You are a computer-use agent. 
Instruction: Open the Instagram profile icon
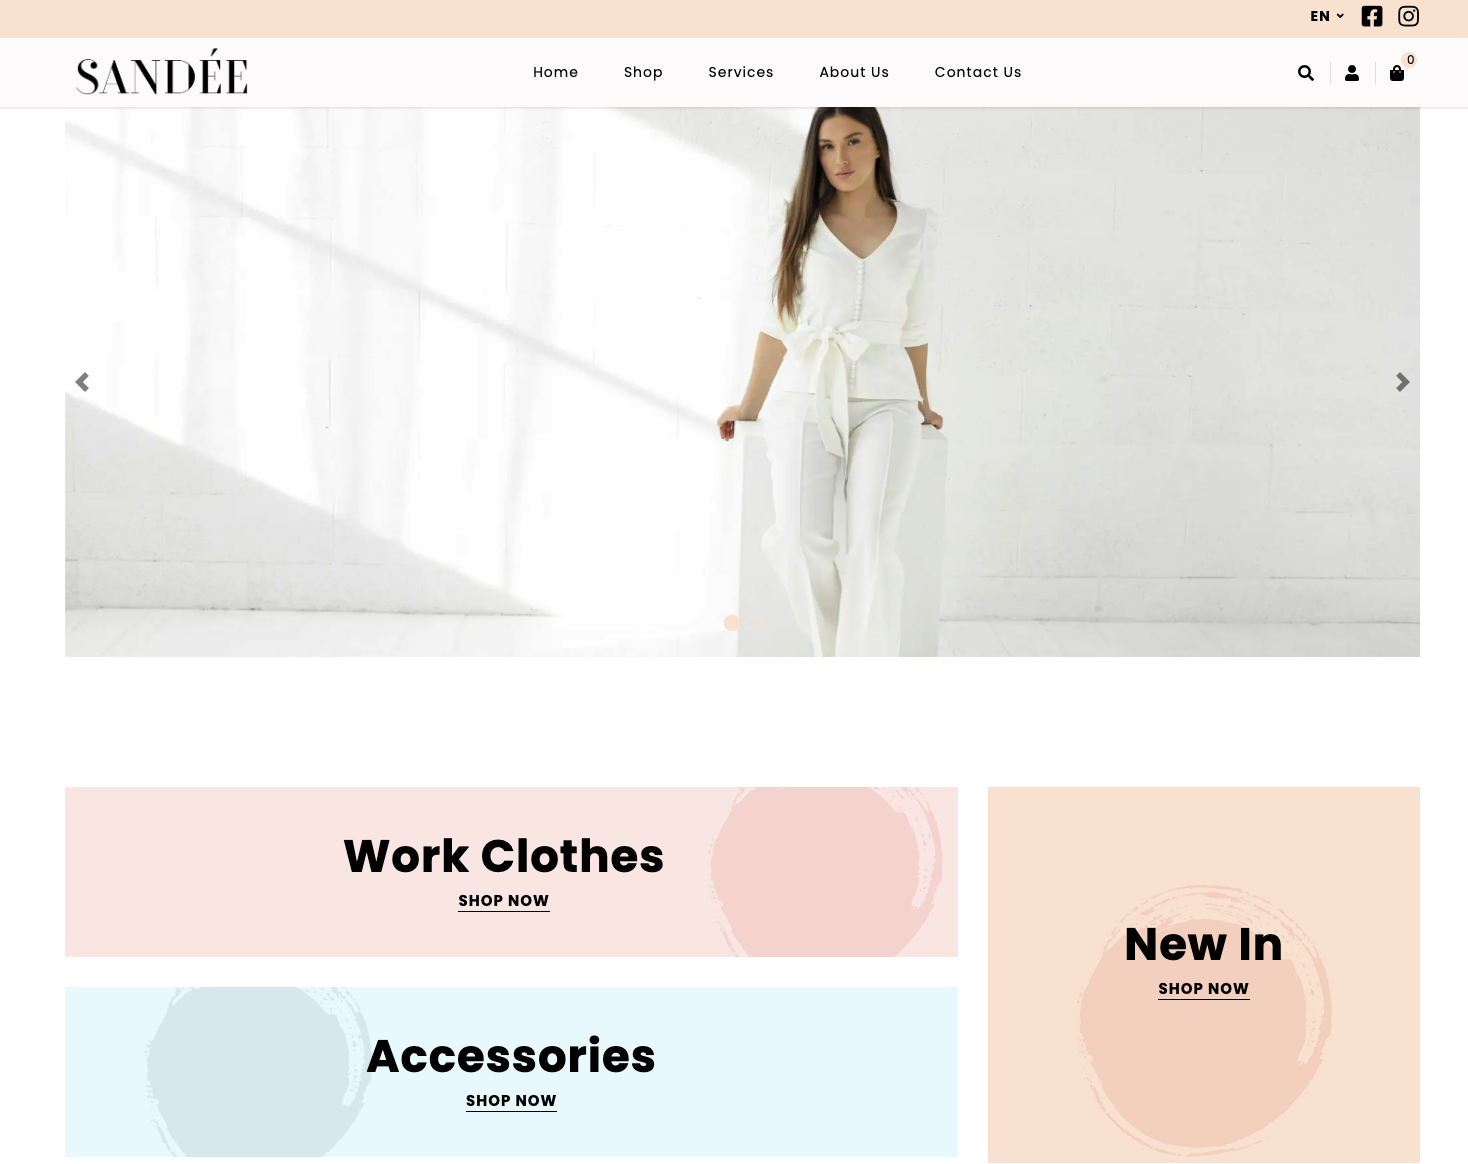coord(1408,16)
